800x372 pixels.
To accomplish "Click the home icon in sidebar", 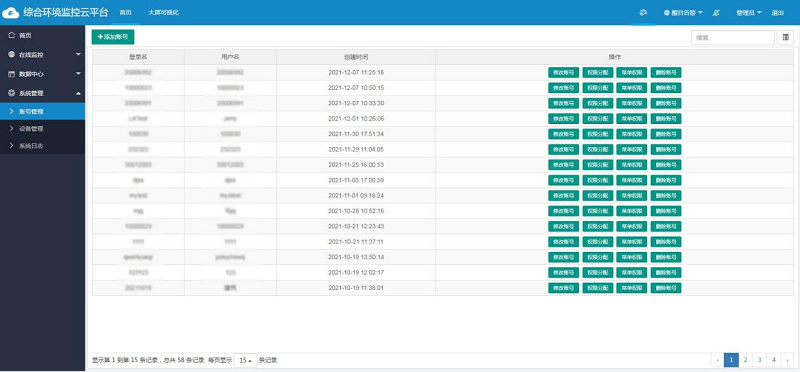I will click(x=11, y=35).
